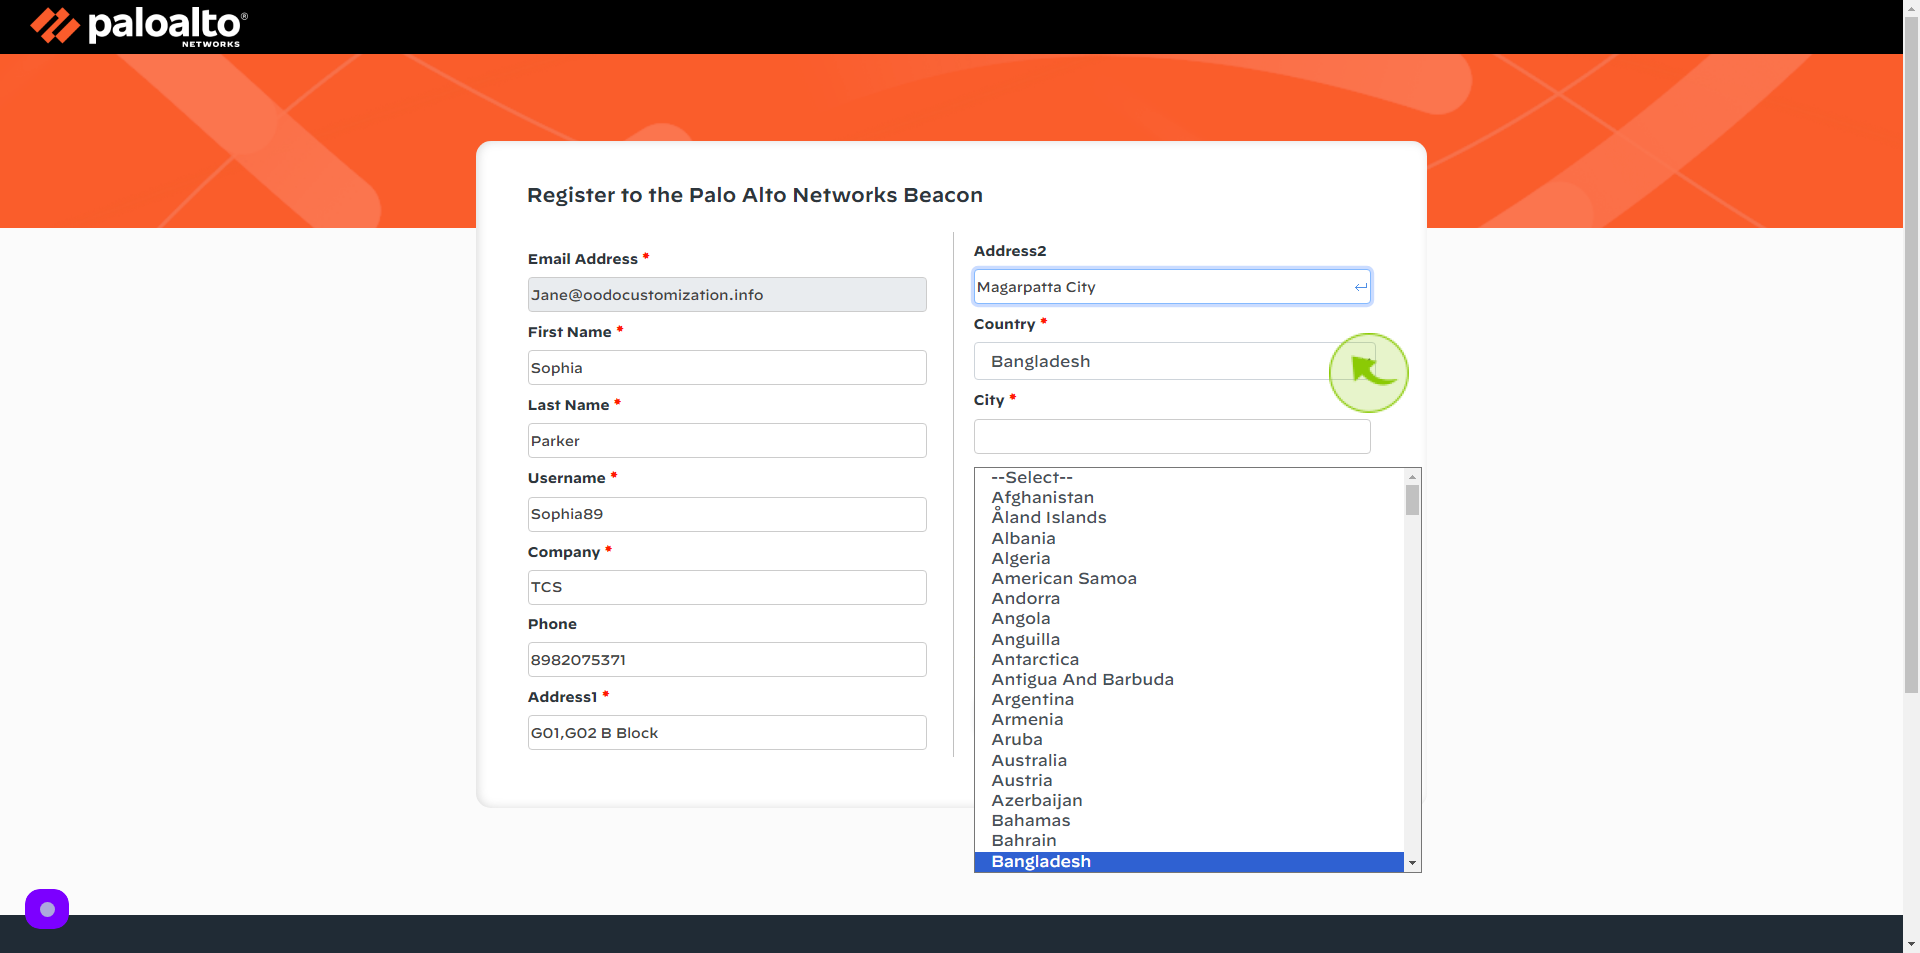Screen dimensions: 1920x953
Task: Select Argentina from the country list
Action: click(1189, 699)
